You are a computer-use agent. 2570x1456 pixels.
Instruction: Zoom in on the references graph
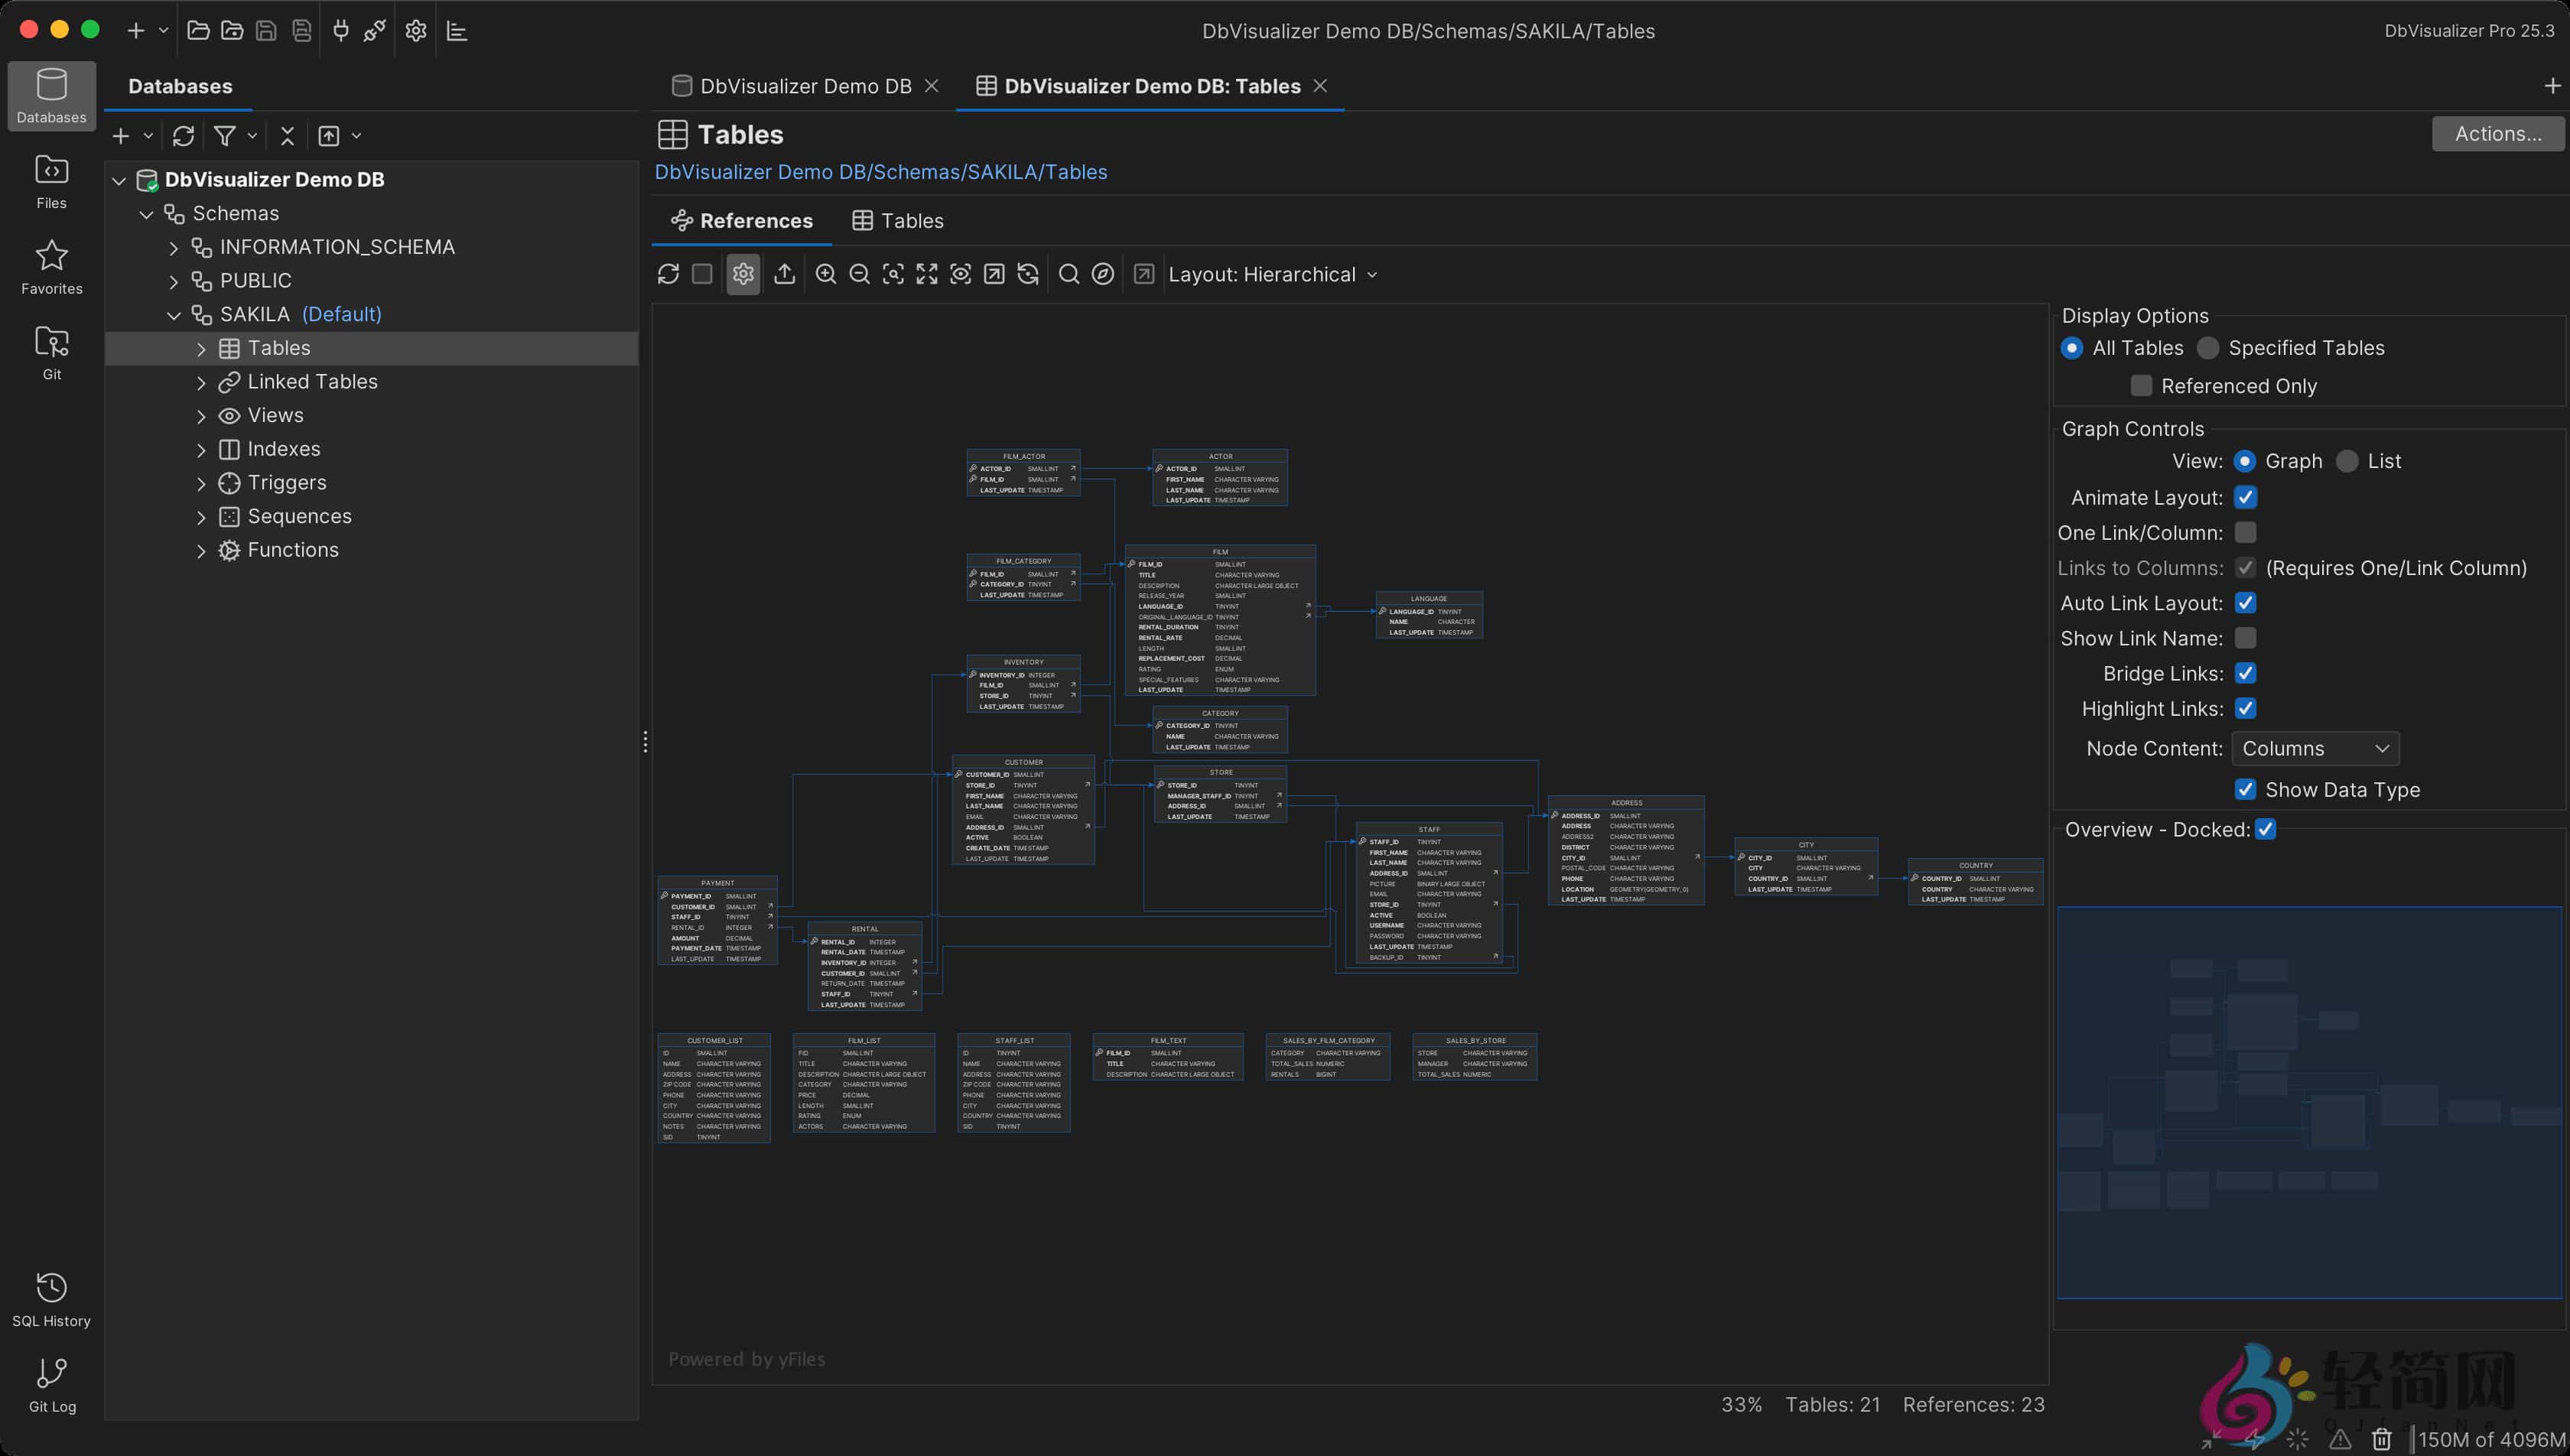[825, 273]
